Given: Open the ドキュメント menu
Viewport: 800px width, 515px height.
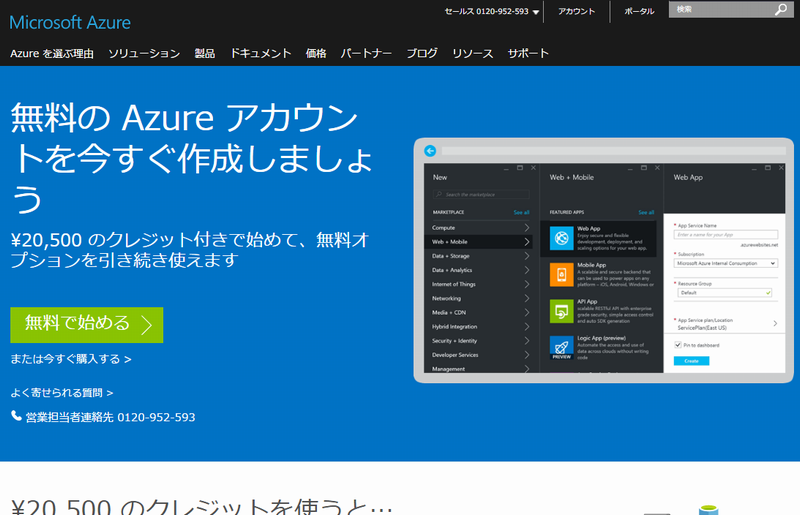Looking at the screenshot, I should coord(260,54).
